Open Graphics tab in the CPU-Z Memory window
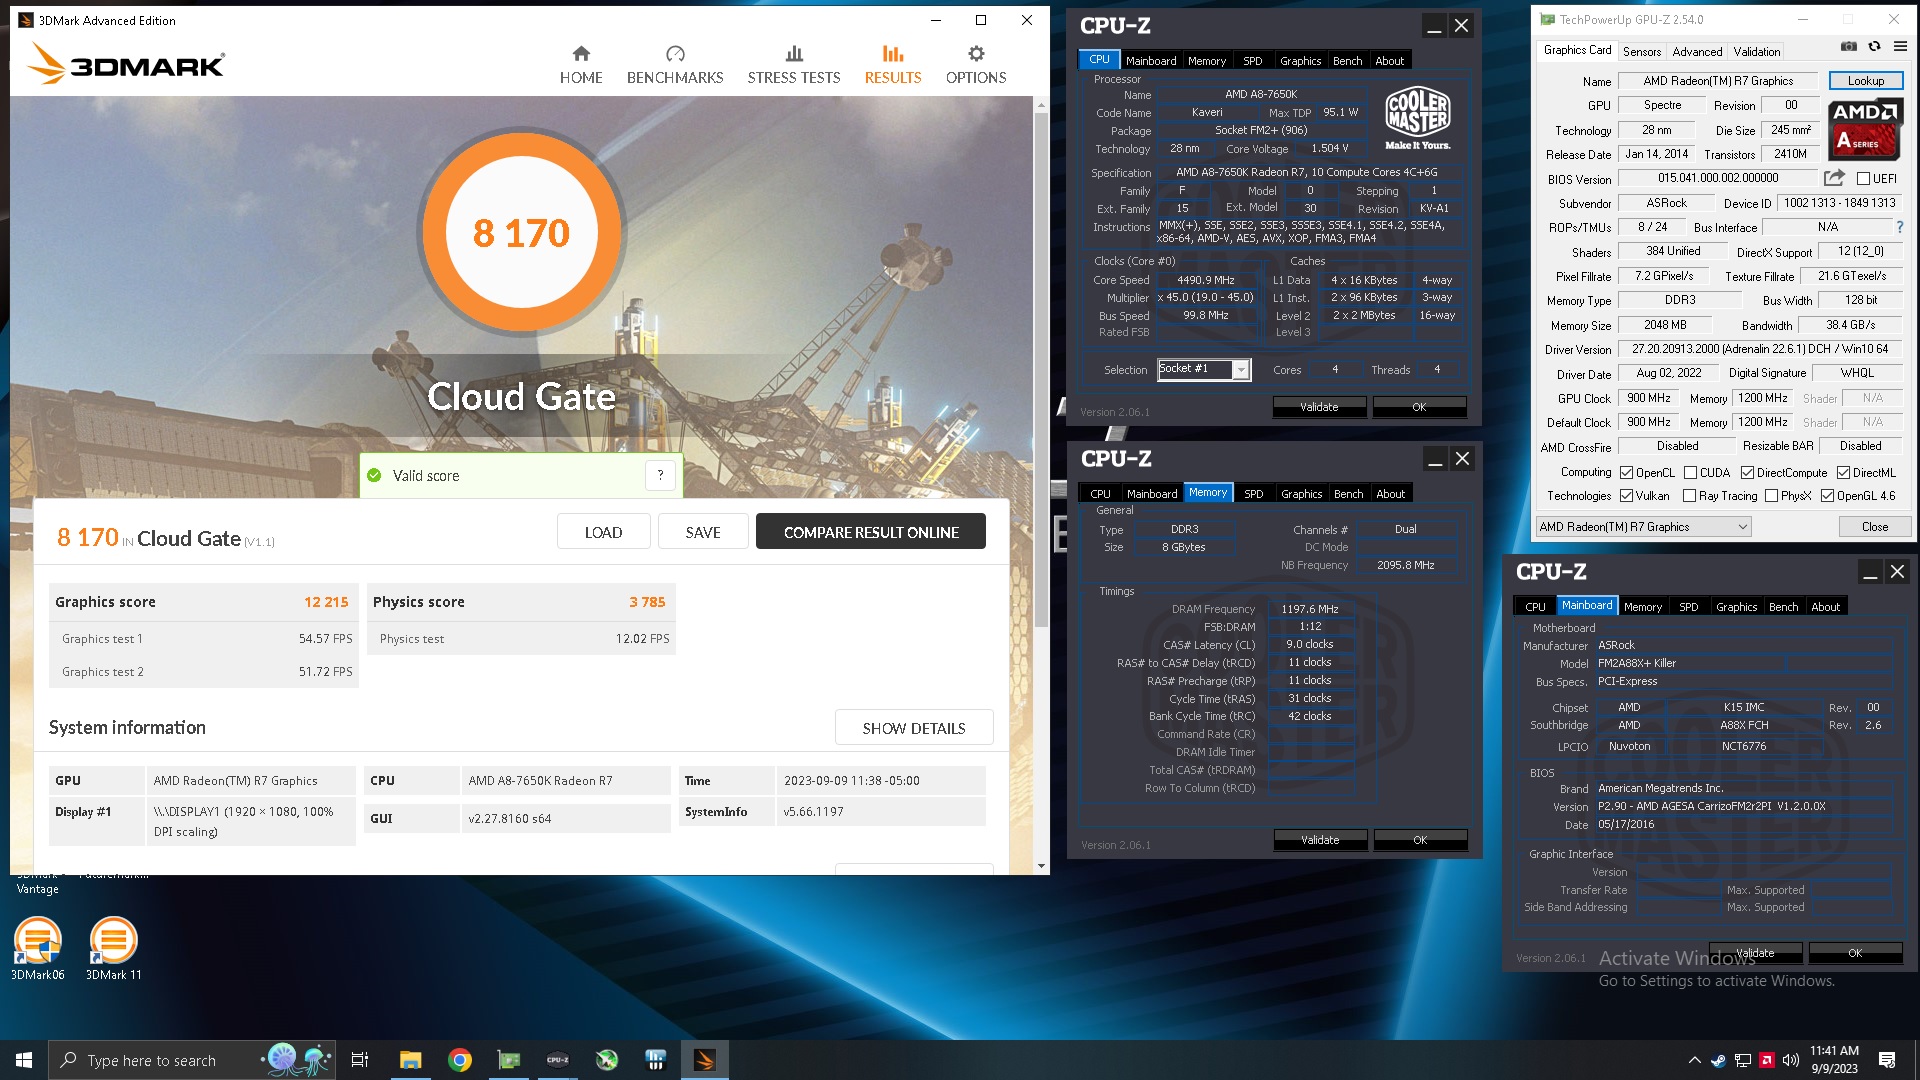The width and height of the screenshot is (1920, 1080). tap(1302, 494)
